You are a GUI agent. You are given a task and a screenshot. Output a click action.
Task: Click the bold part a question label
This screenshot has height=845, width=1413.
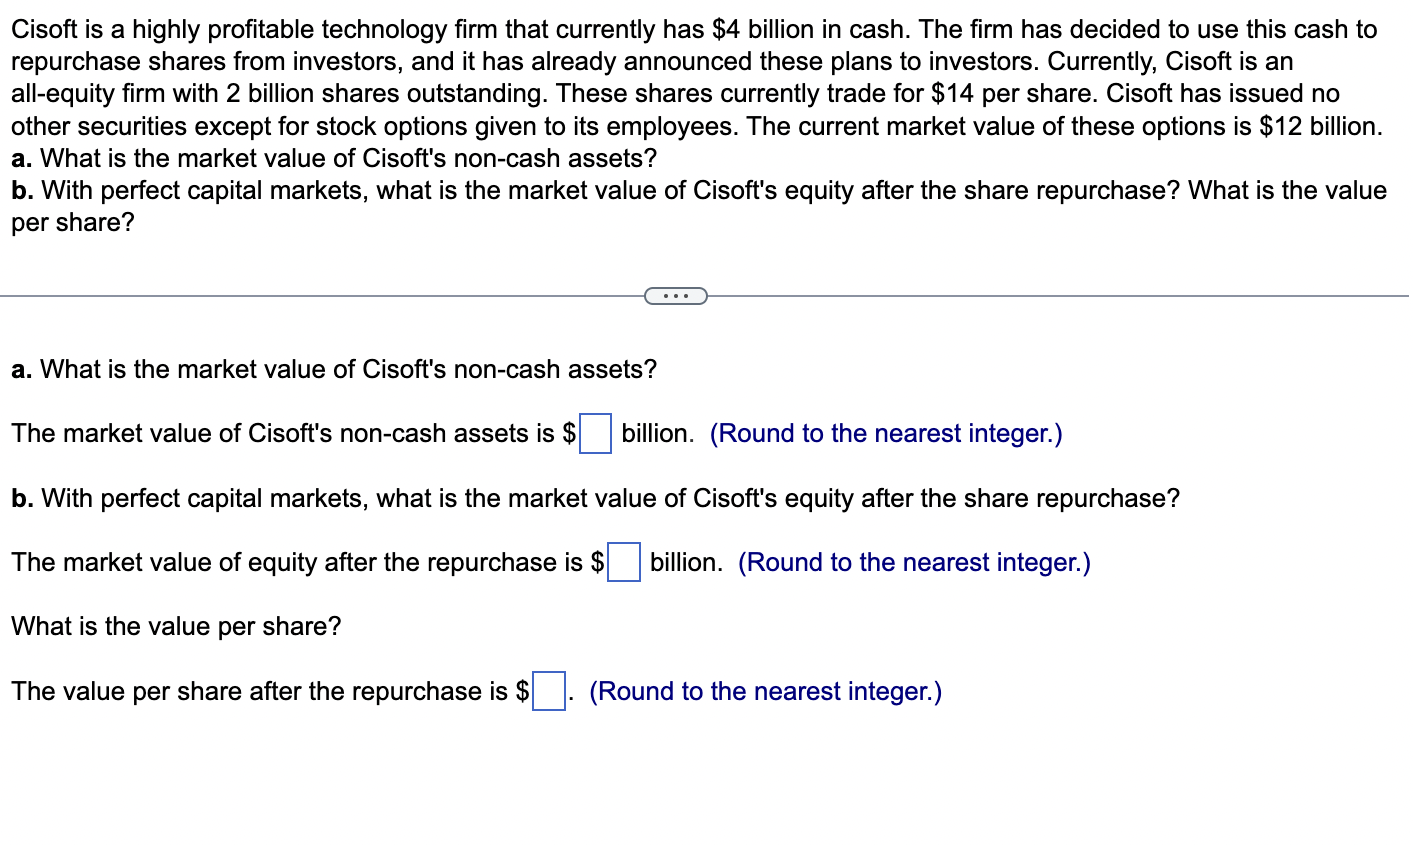point(20,370)
